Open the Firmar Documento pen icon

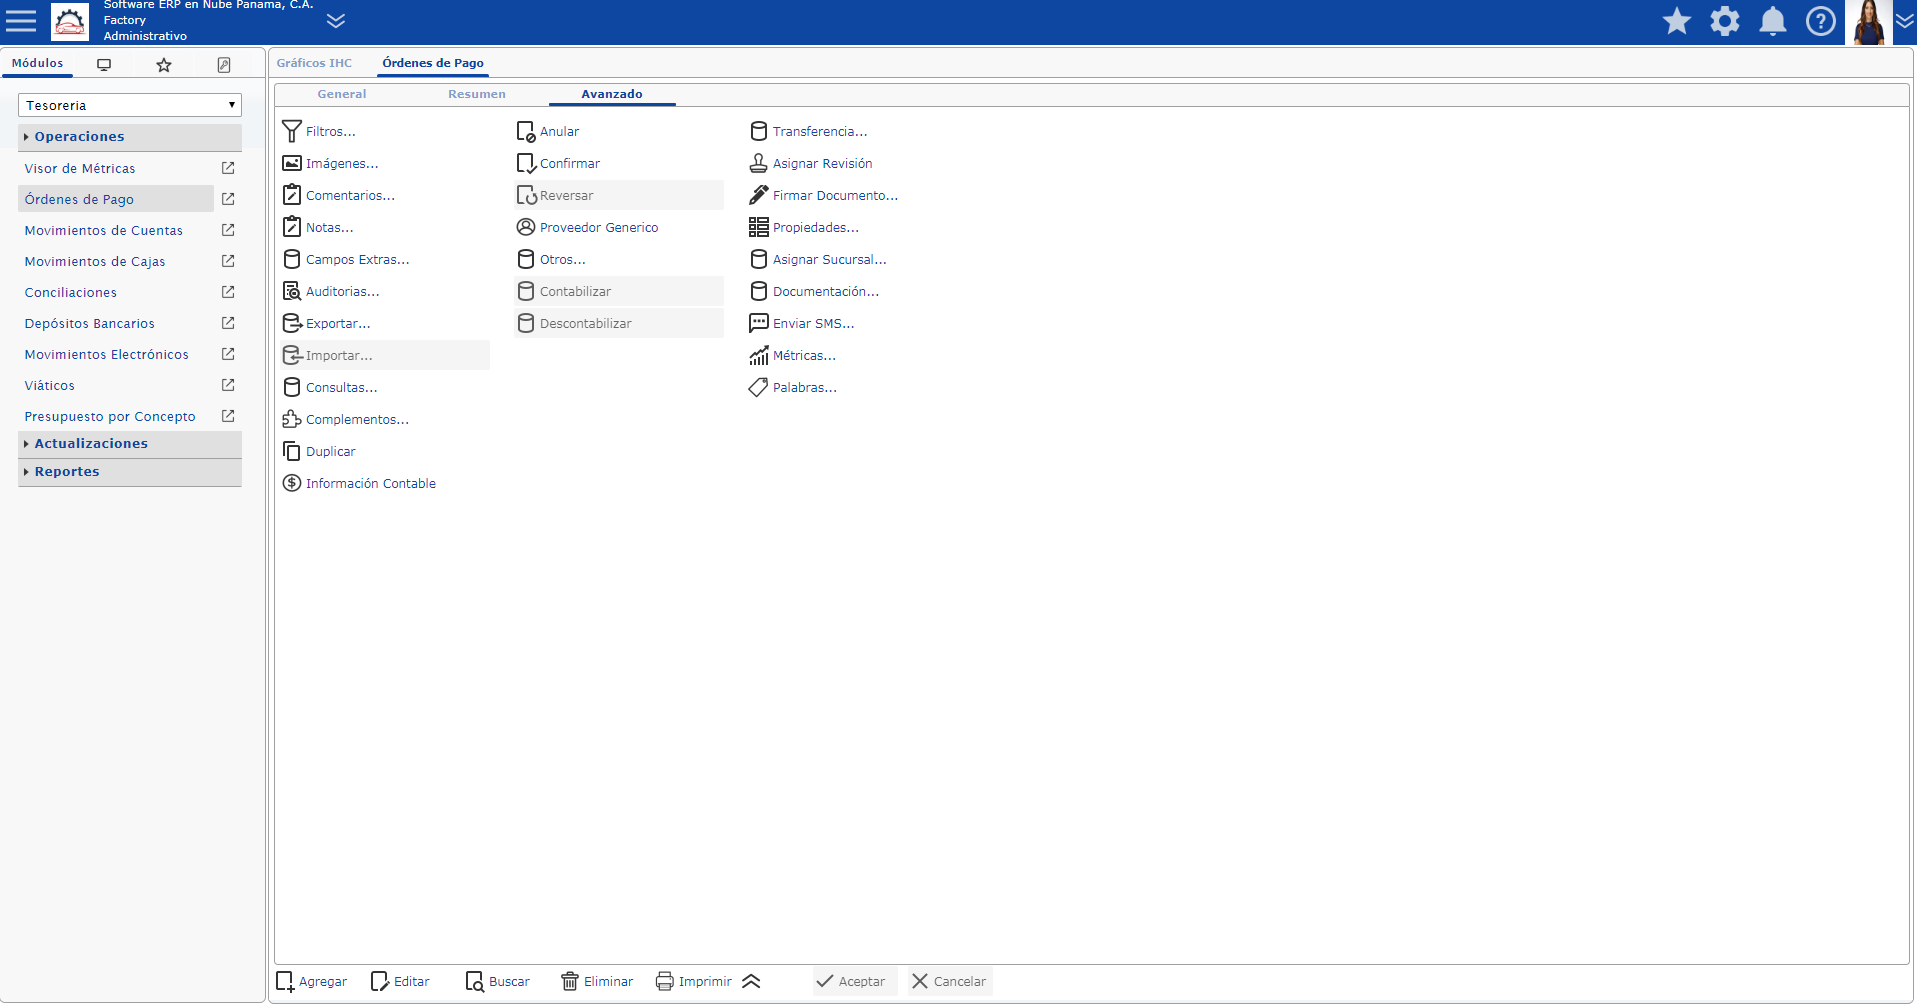coord(758,195)
